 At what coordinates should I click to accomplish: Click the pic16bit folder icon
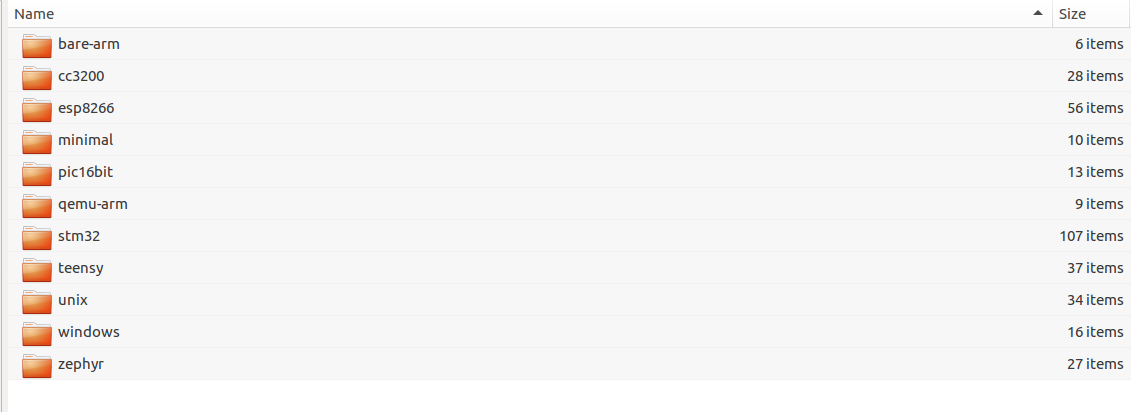point(36,173)
